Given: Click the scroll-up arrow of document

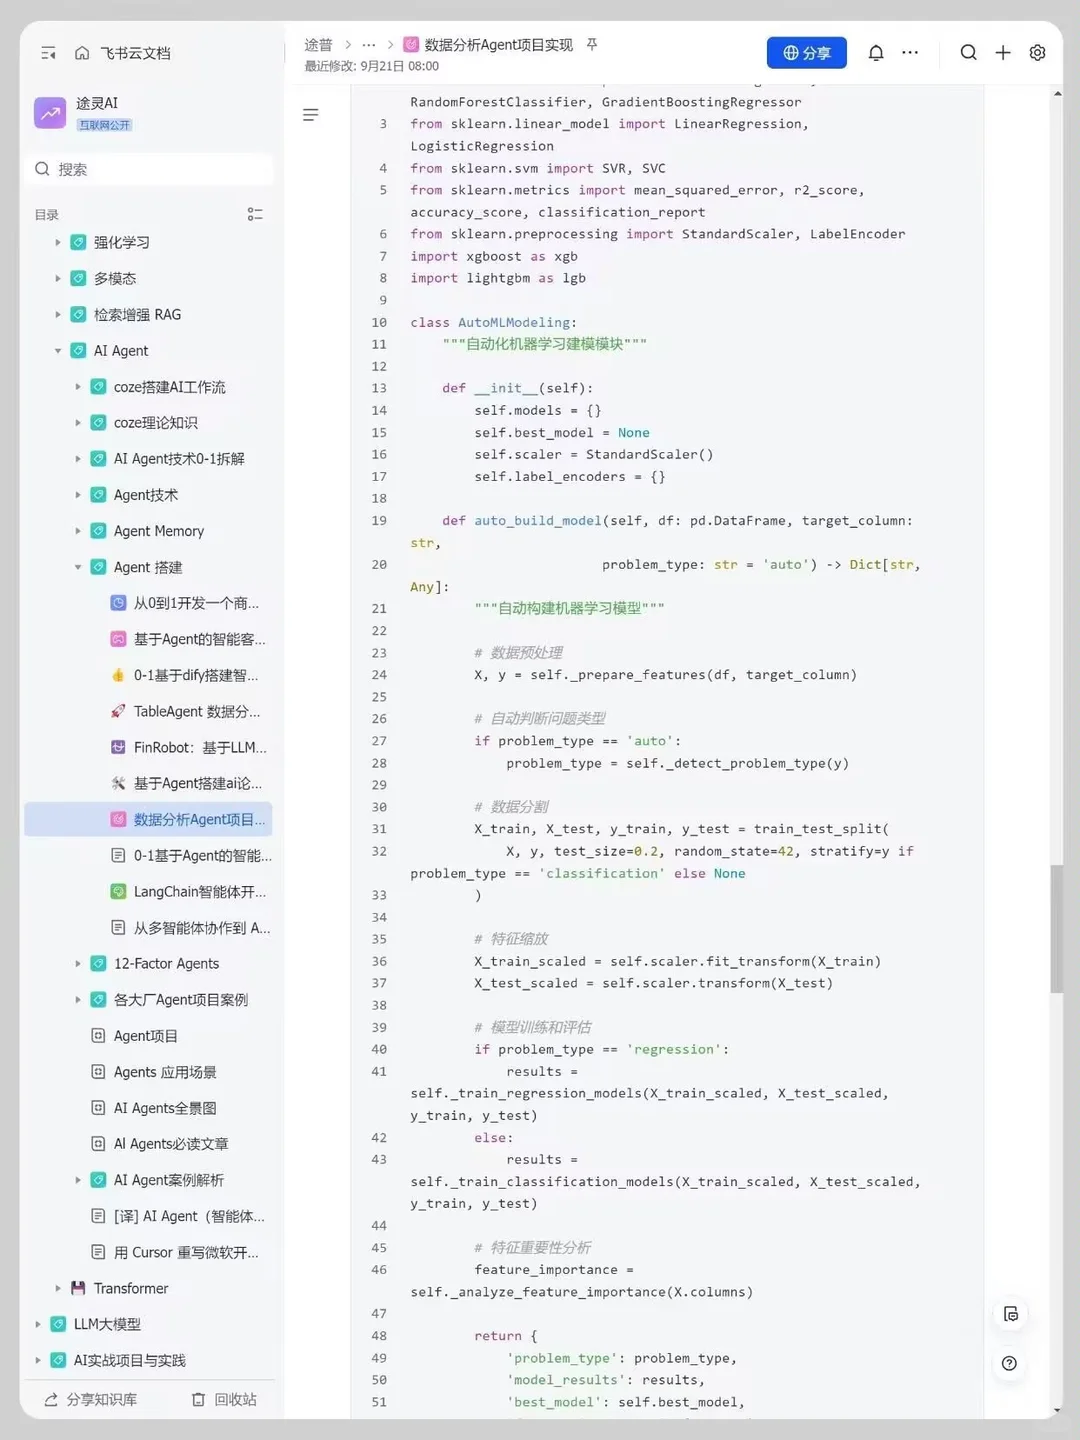Looking at the screenshot, I should tap(1057, 93).
